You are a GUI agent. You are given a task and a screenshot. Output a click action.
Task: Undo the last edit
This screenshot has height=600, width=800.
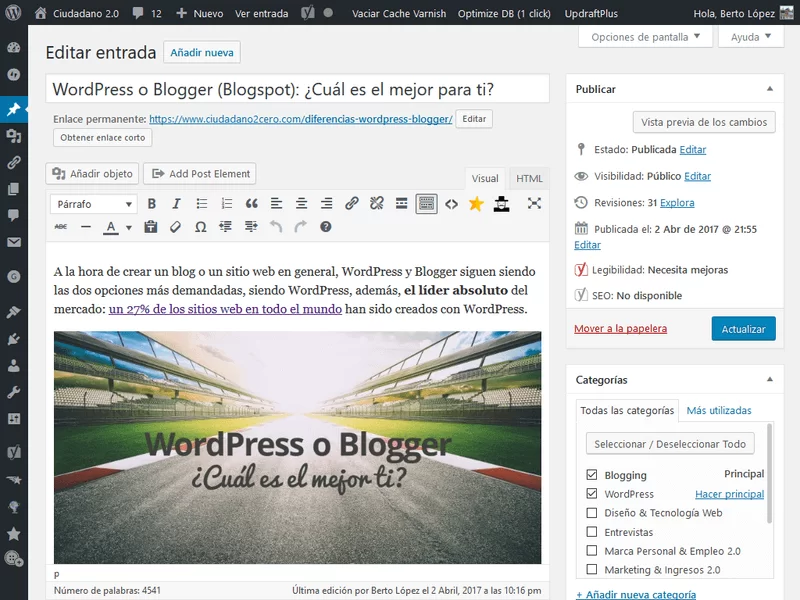coord(276,227)
